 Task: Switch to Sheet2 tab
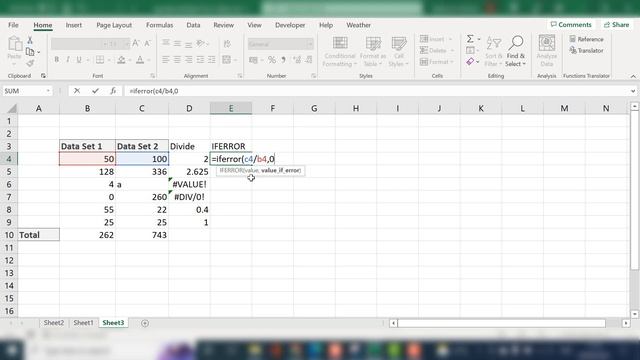53,322
